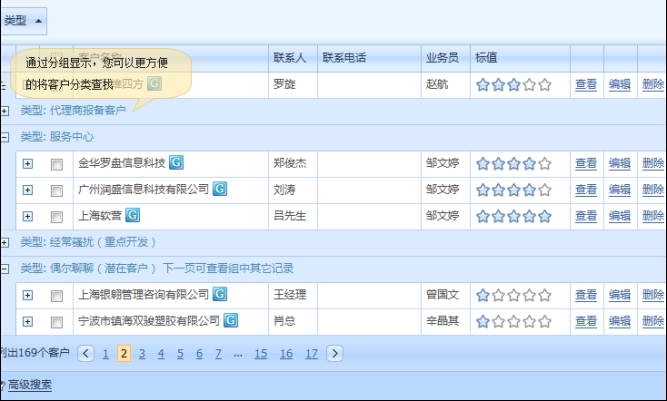The image size is (667, 401).
Task: Set first star rating for 广州润盛信息科技有限公司
Action: coord(483,190)
